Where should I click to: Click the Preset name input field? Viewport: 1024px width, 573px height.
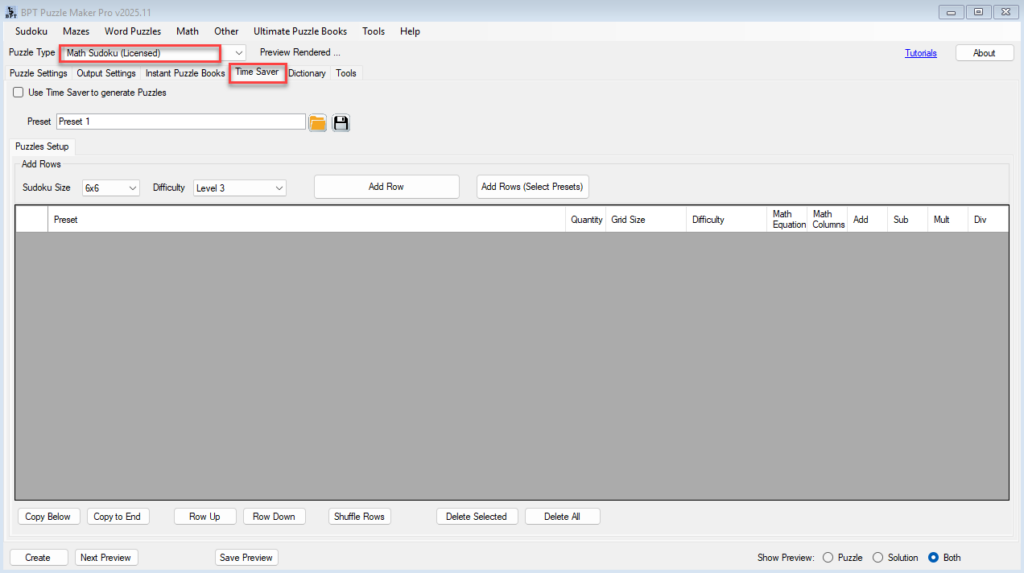(180, 122)
